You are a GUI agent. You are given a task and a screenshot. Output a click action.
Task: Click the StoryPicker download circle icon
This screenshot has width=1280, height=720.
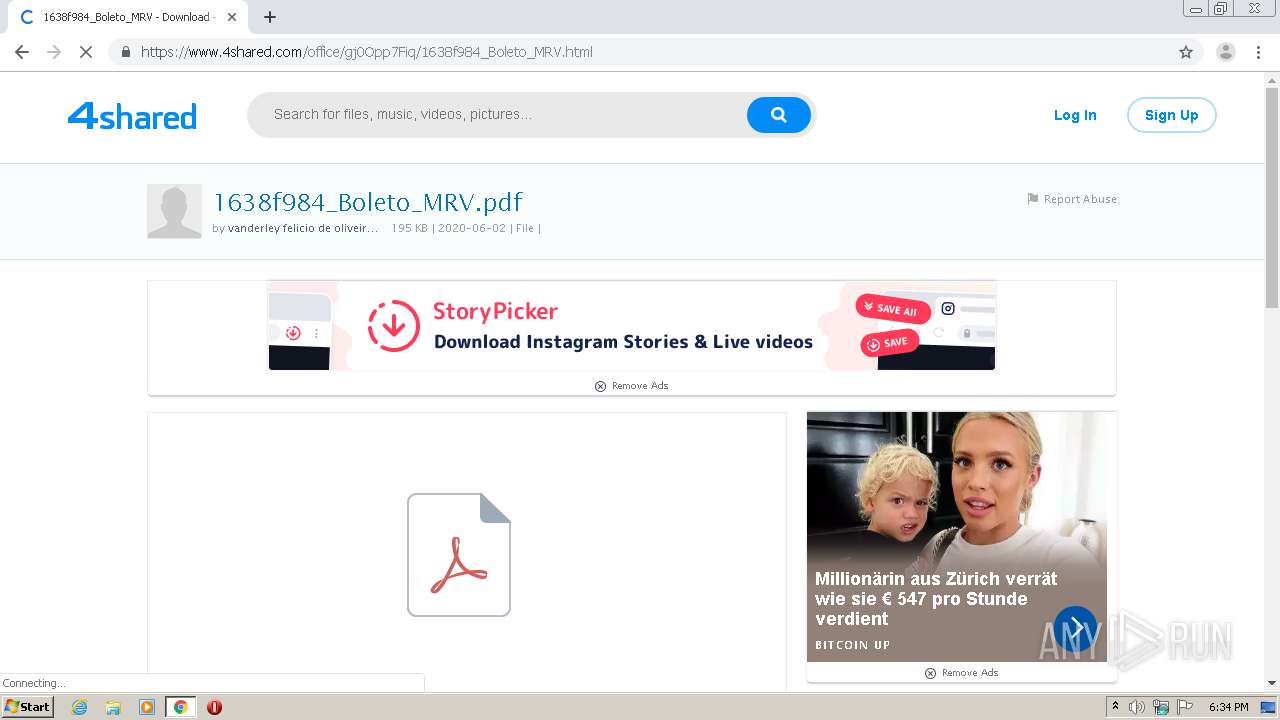point(393,326)
